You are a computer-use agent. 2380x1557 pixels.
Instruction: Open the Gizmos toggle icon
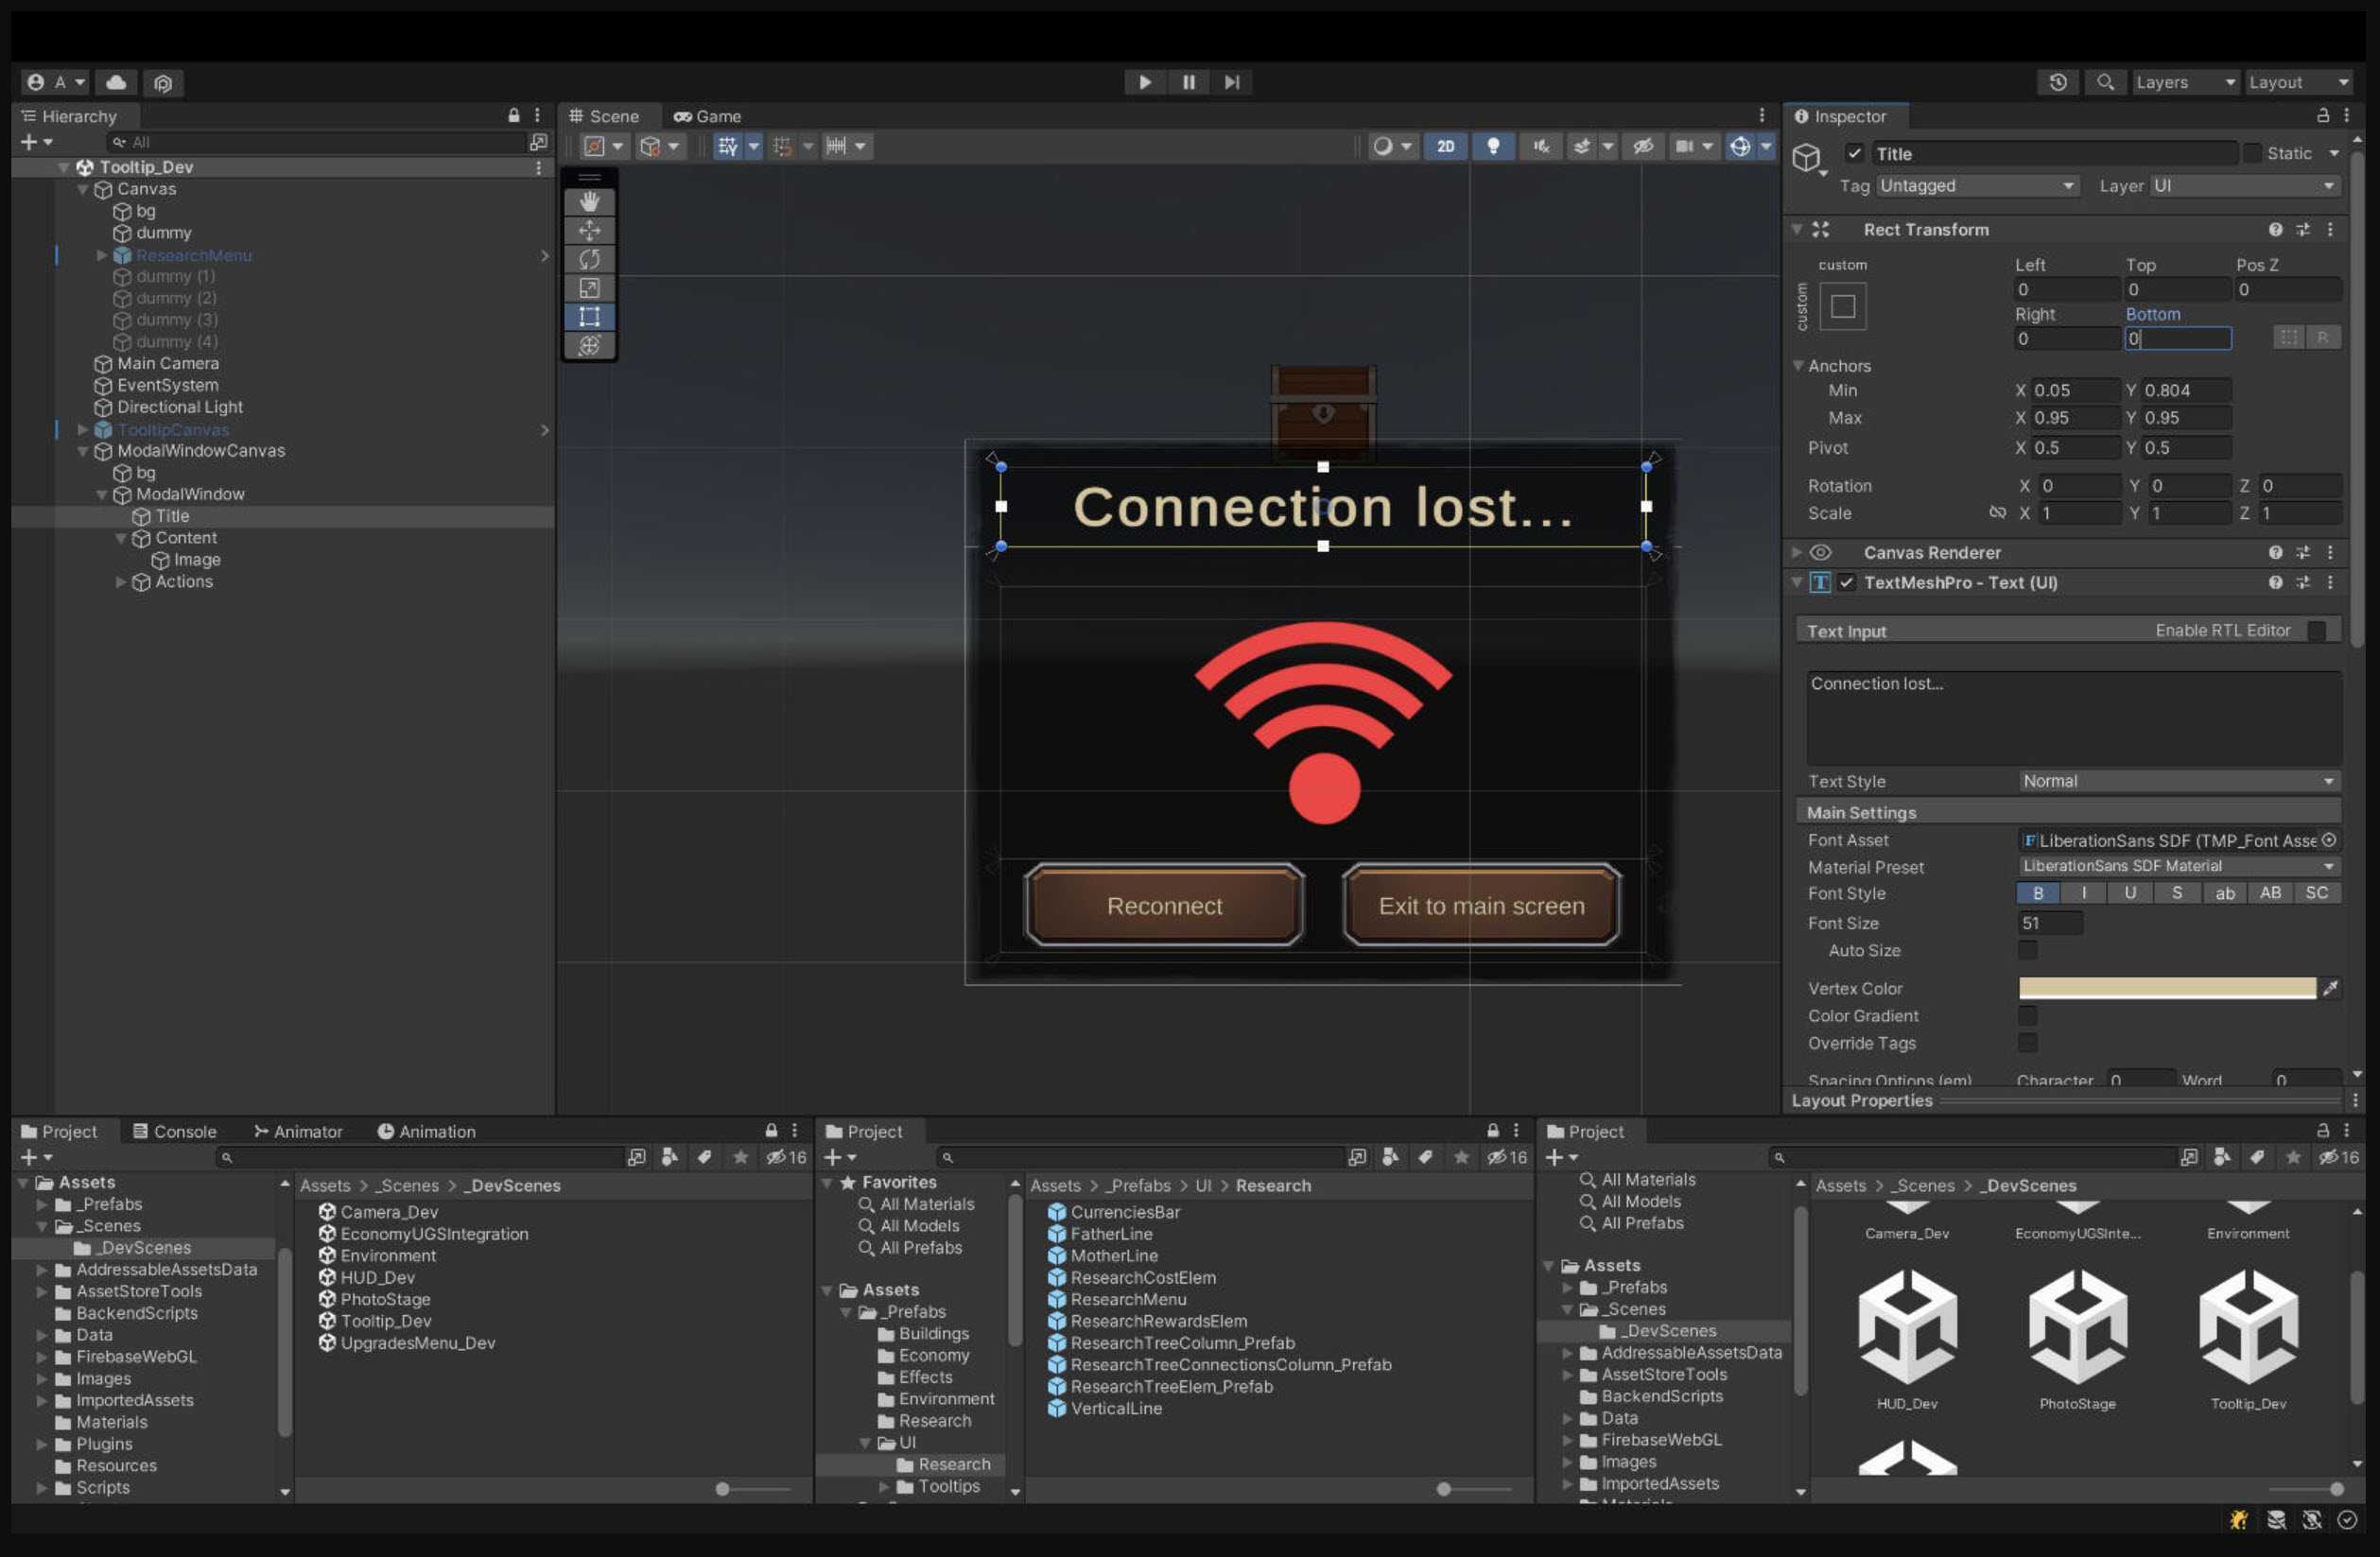(x=1740, y=146)
